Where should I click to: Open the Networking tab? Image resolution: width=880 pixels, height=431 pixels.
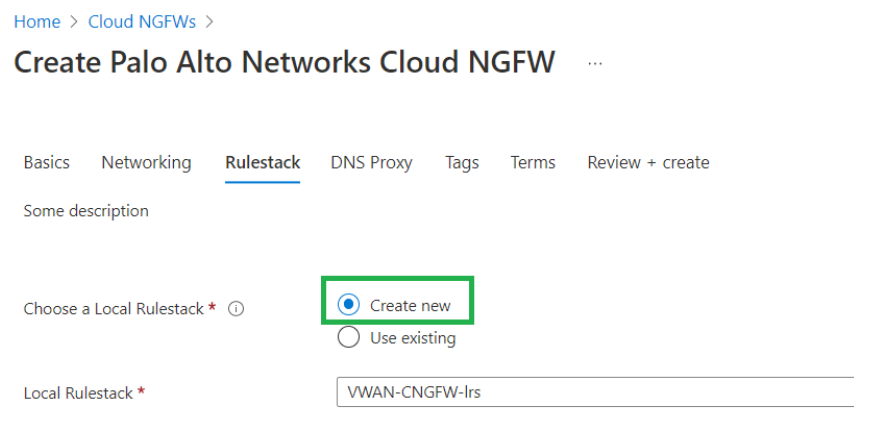point(146,162)
